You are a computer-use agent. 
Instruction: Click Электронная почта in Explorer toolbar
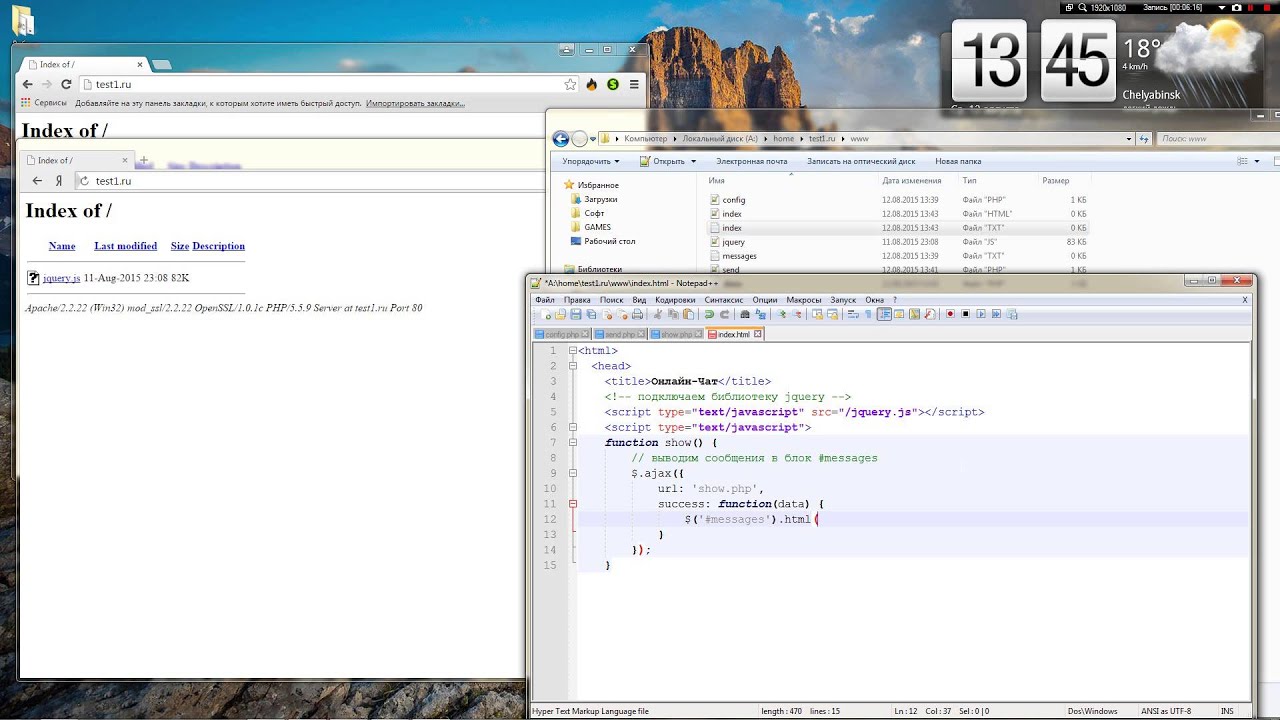[x=751, y=161]
